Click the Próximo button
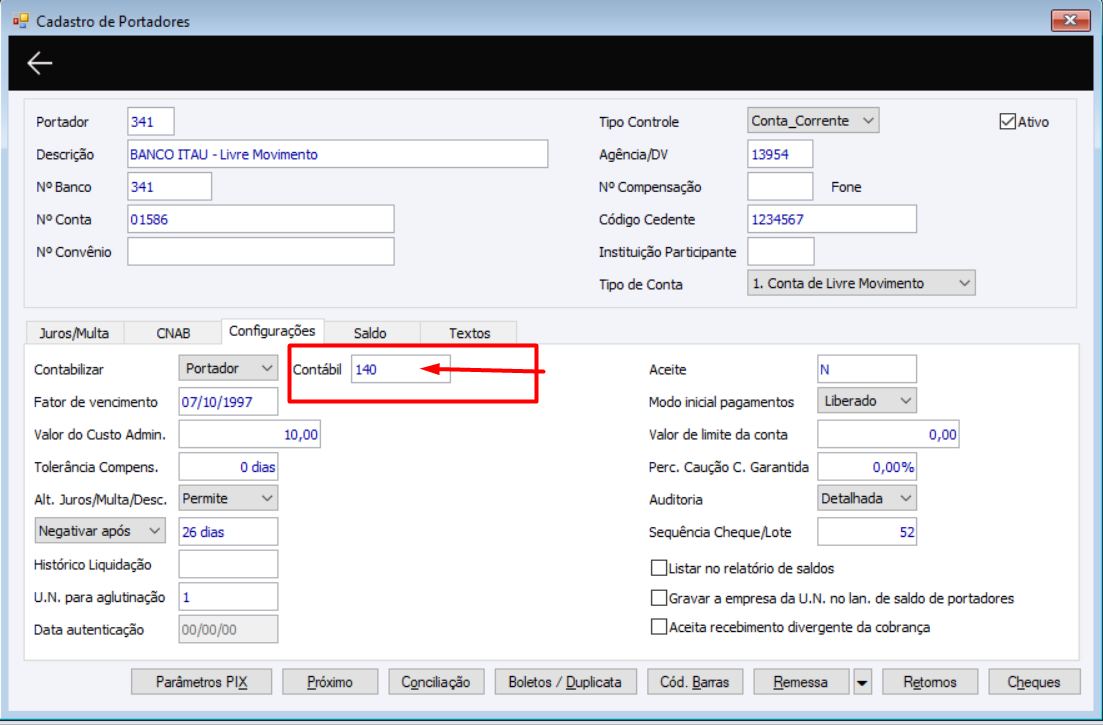The image size is (1103, 725). click(x=330, y=682)
